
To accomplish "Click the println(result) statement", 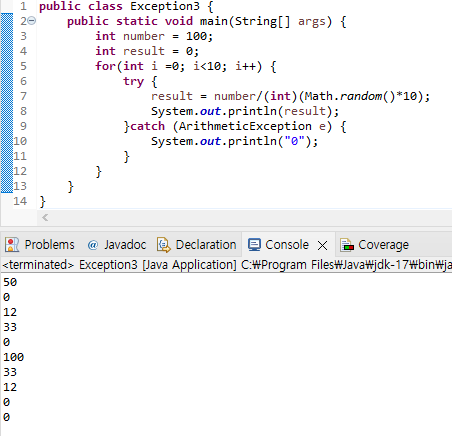I will [x=245, y=111].
